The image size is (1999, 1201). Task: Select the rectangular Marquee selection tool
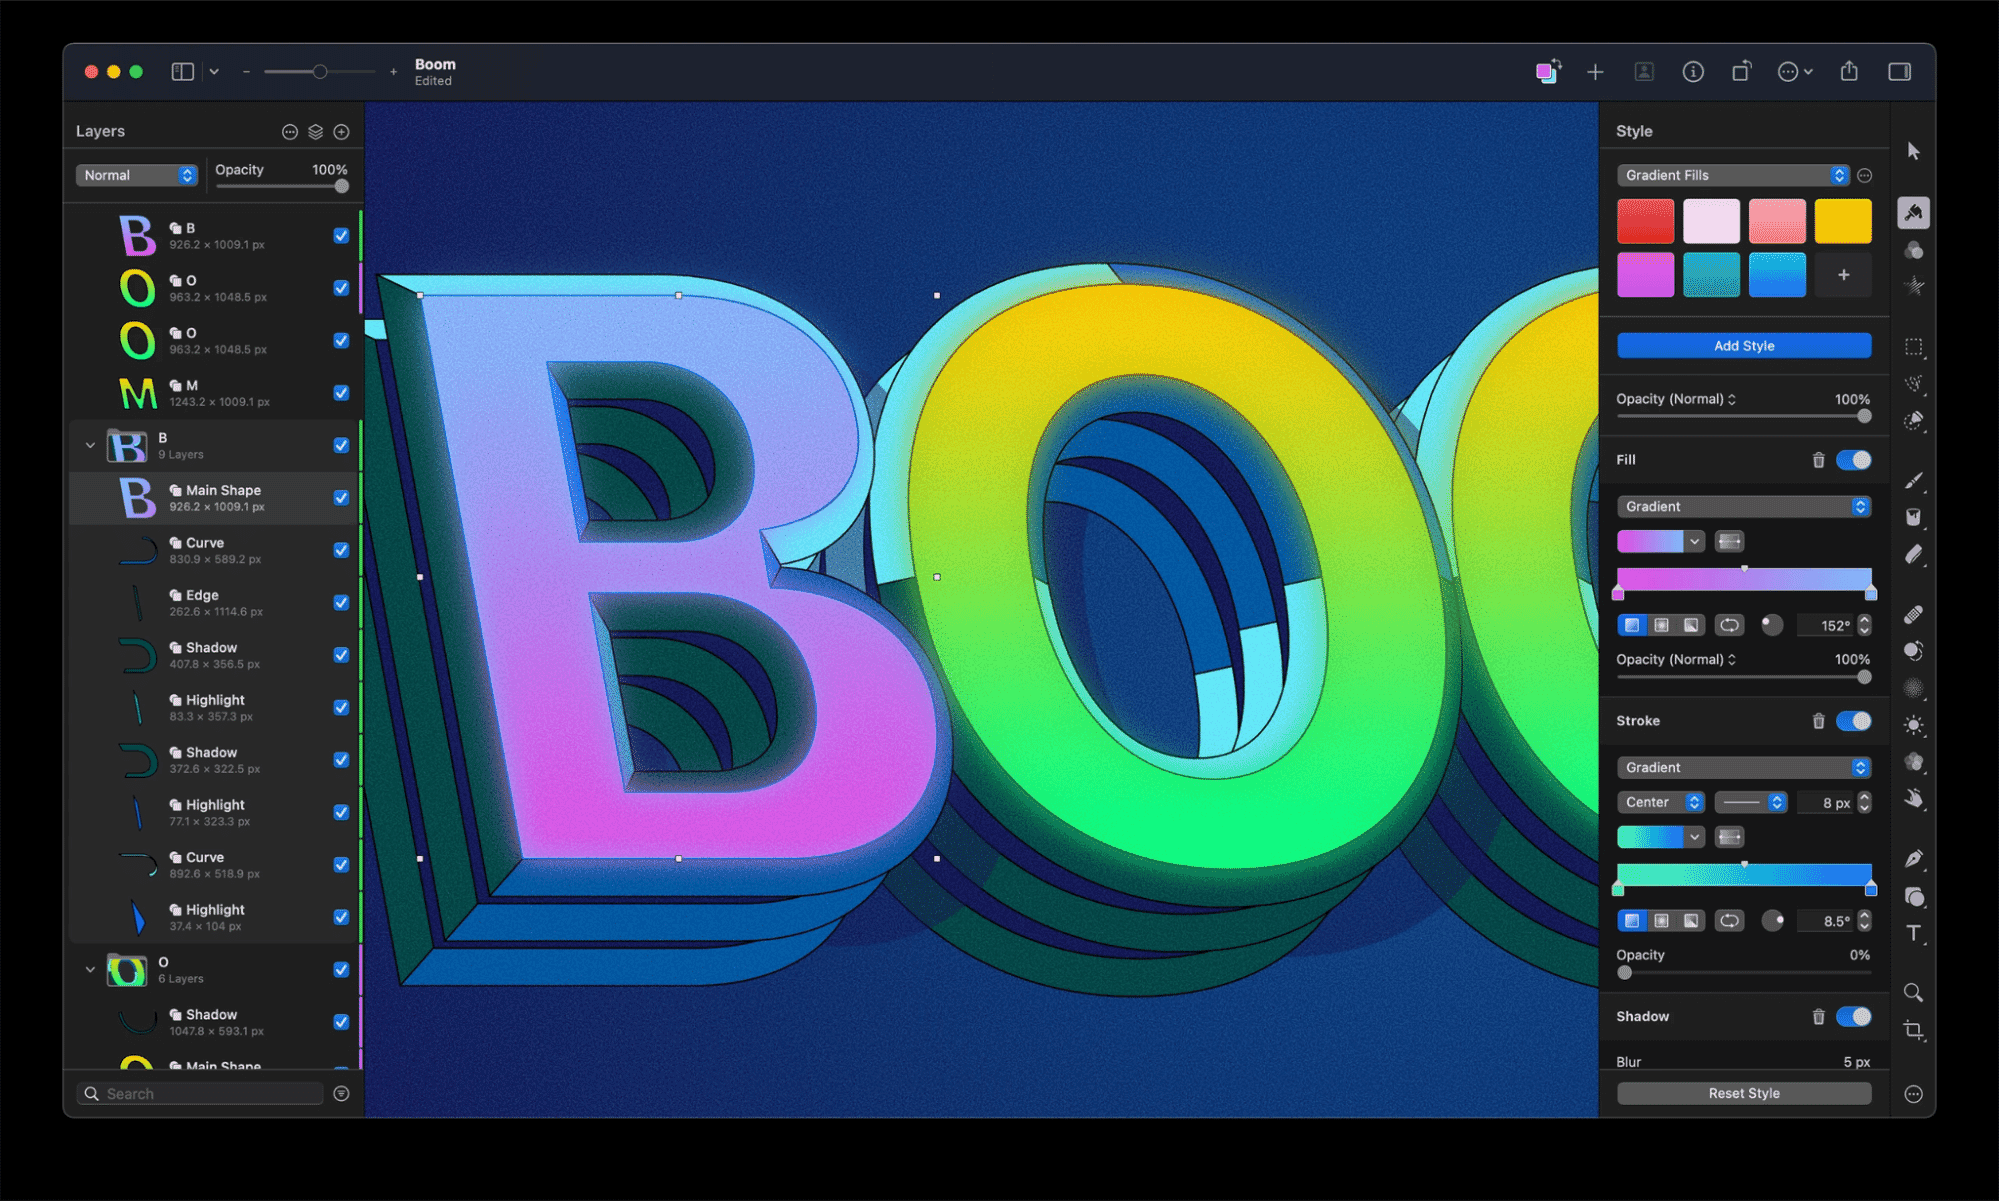point(1913,347)
